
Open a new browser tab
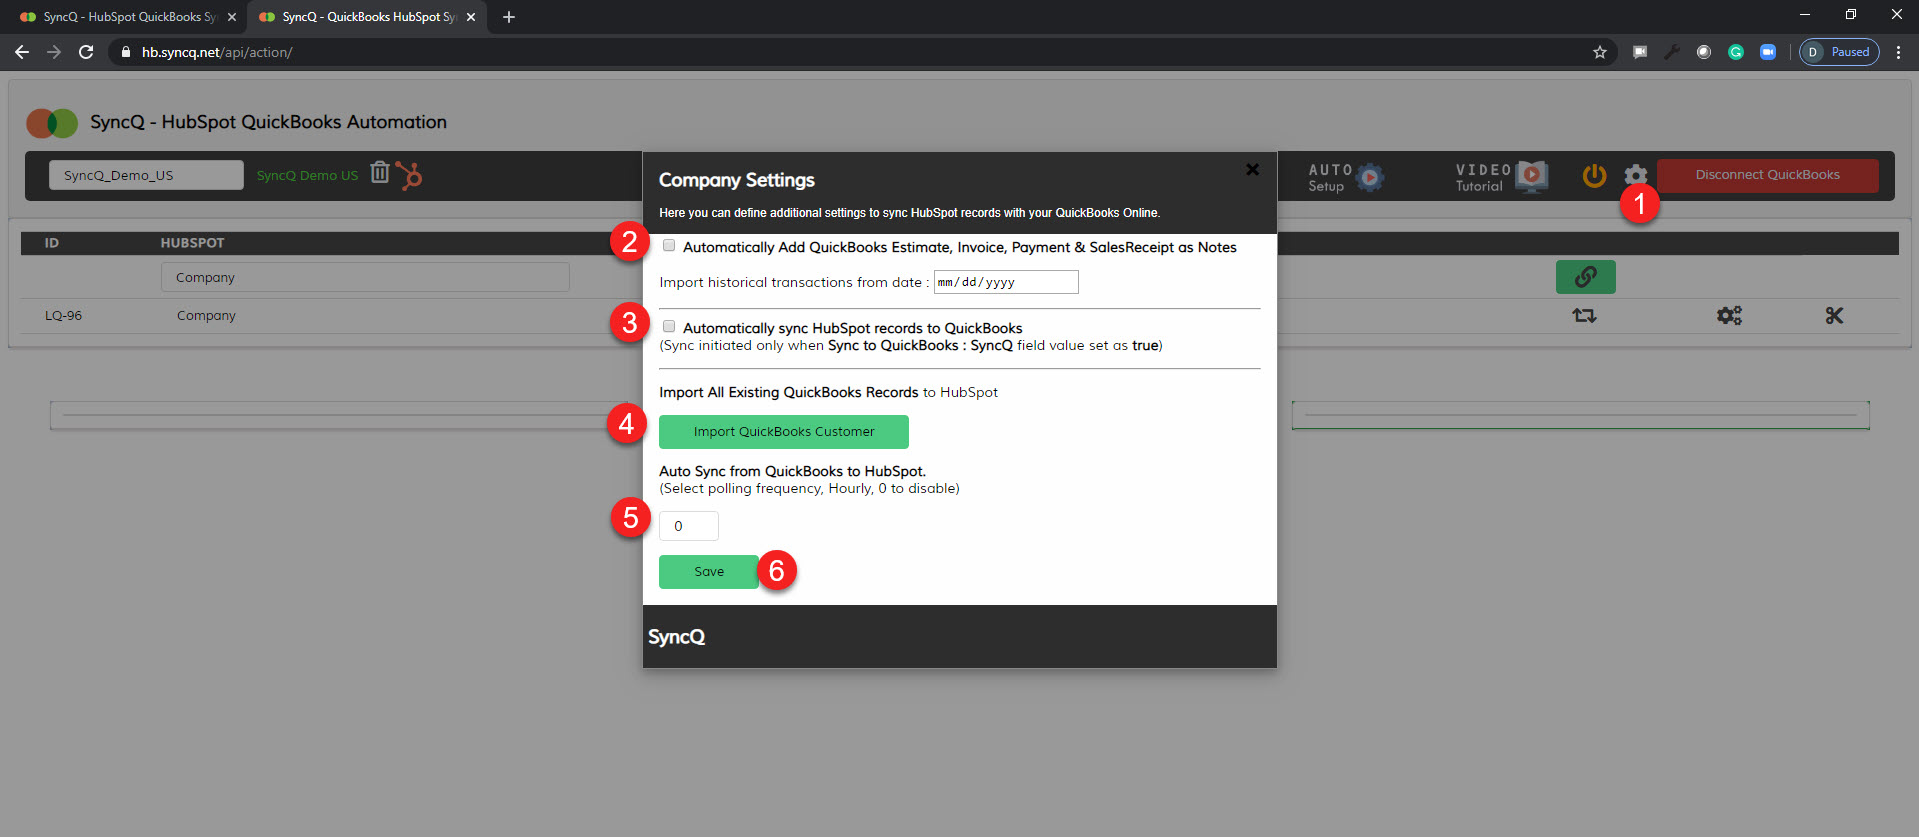tap(509, 17)
